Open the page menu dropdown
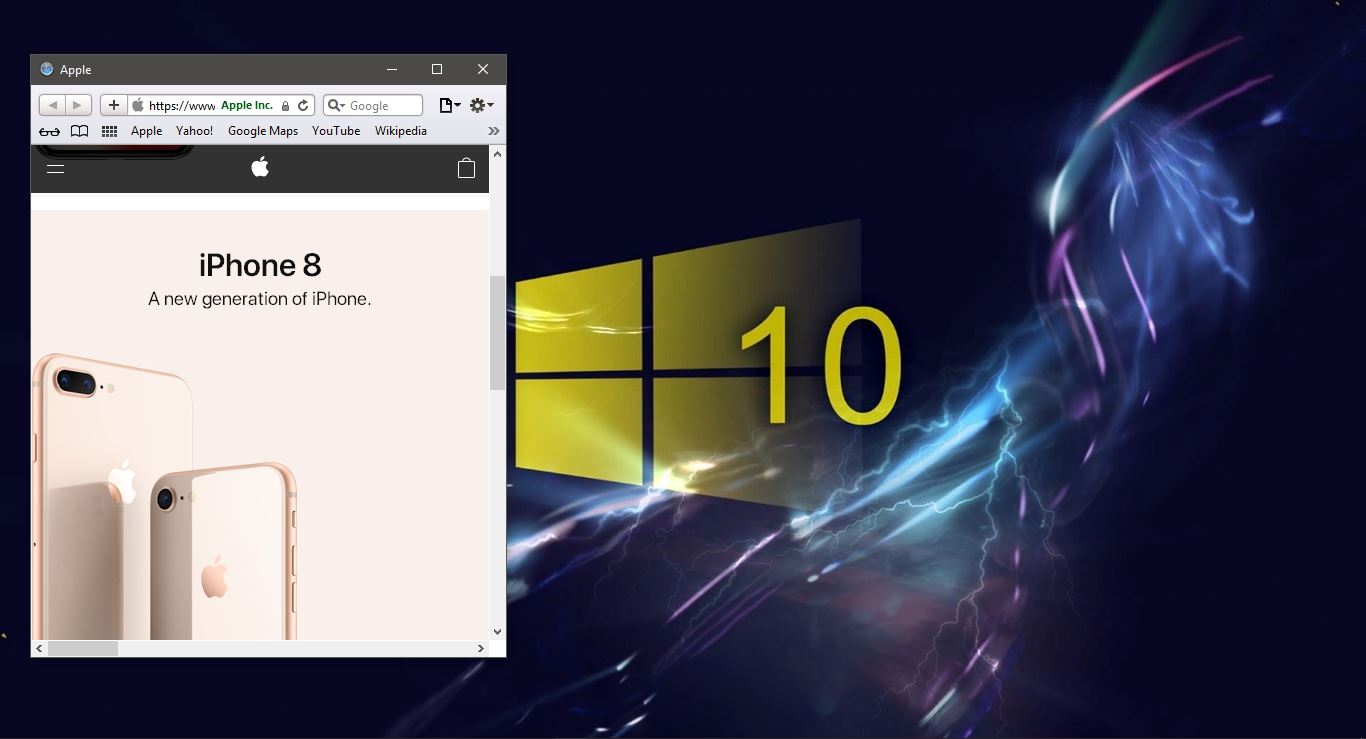This screenshot has height=739, width=1366. (x=450, y=105)
